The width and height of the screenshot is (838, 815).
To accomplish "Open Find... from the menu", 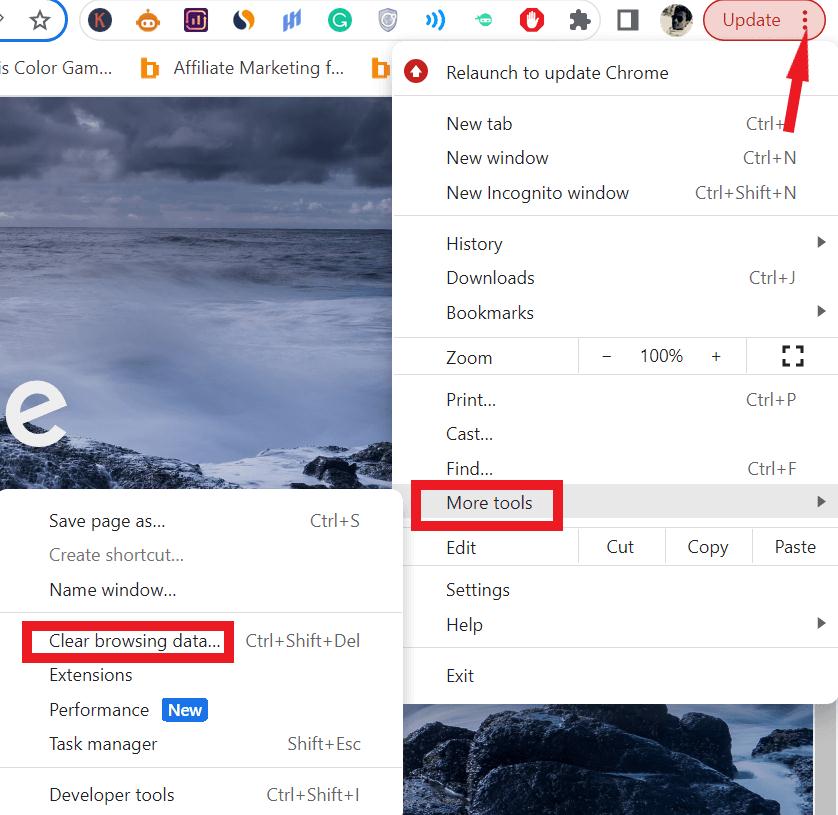I will [x=615, y=469].
